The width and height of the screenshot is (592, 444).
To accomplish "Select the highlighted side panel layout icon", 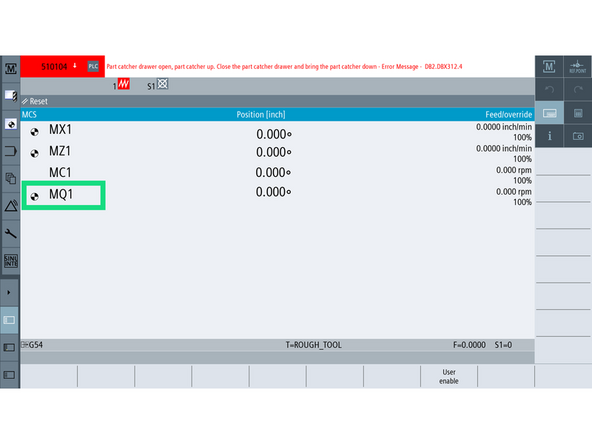I will coord(9,320).
